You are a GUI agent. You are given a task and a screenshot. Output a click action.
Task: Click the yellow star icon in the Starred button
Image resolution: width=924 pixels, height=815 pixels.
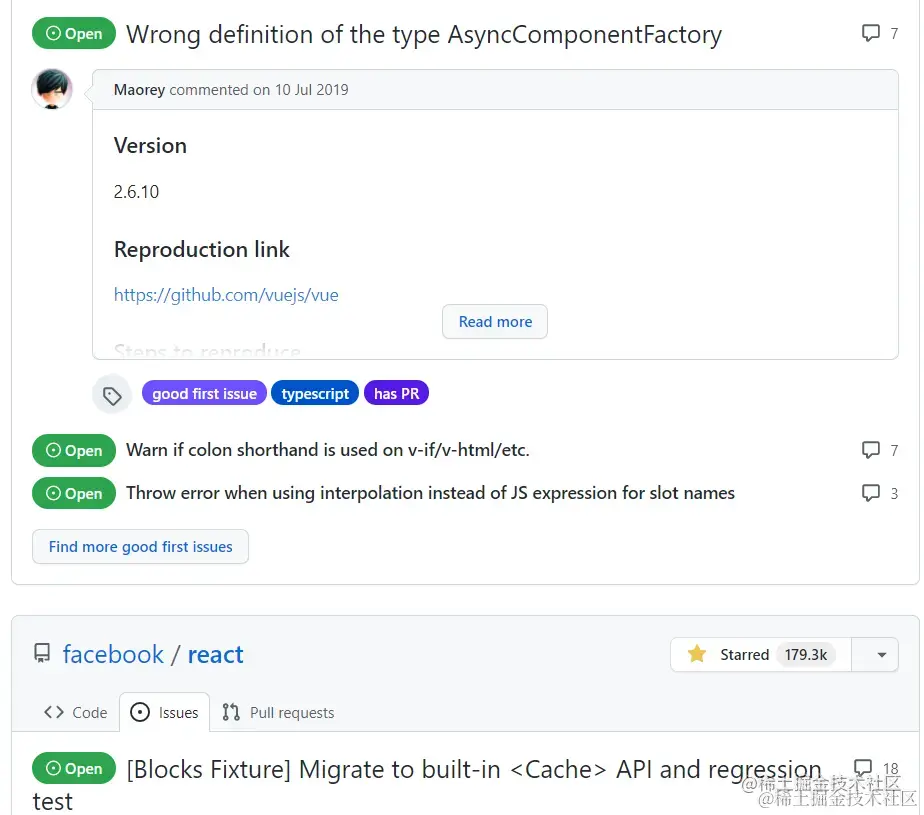[697, 654]
